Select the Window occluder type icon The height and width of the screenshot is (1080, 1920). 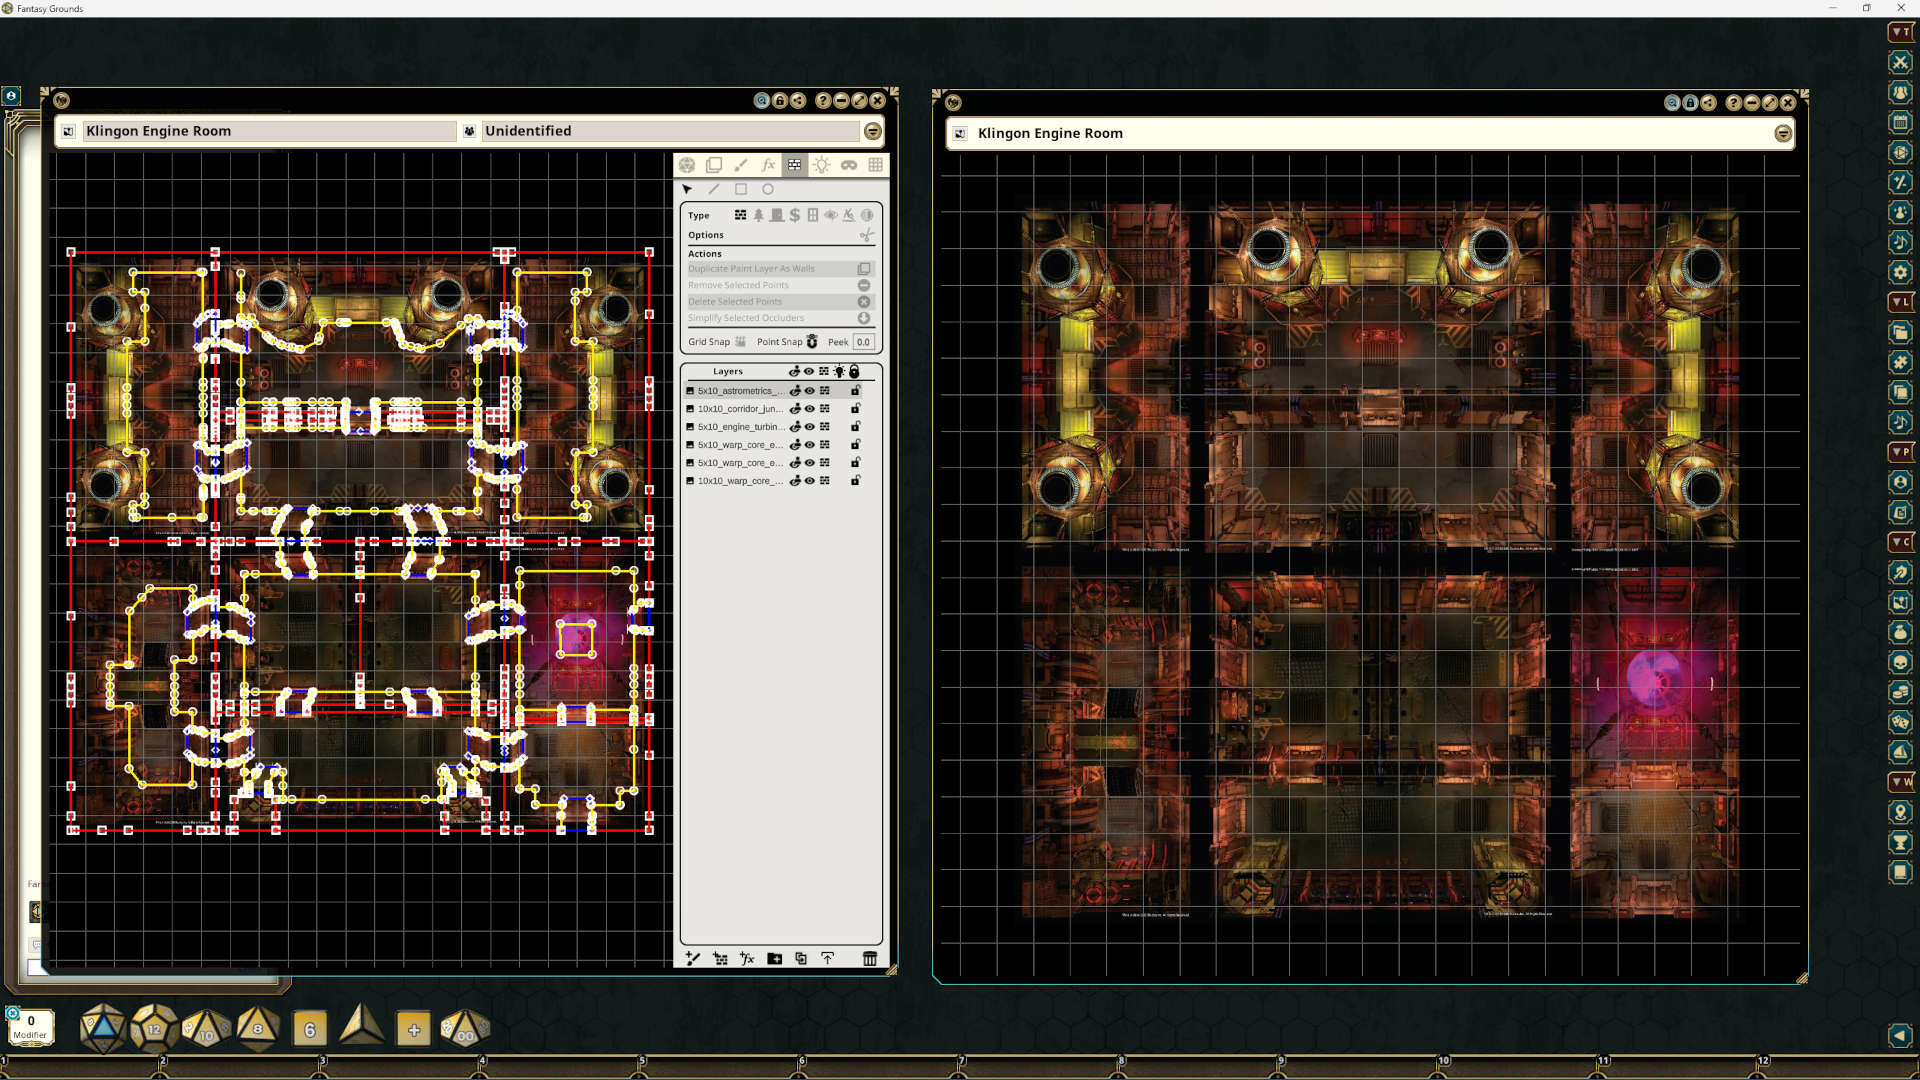812,215
